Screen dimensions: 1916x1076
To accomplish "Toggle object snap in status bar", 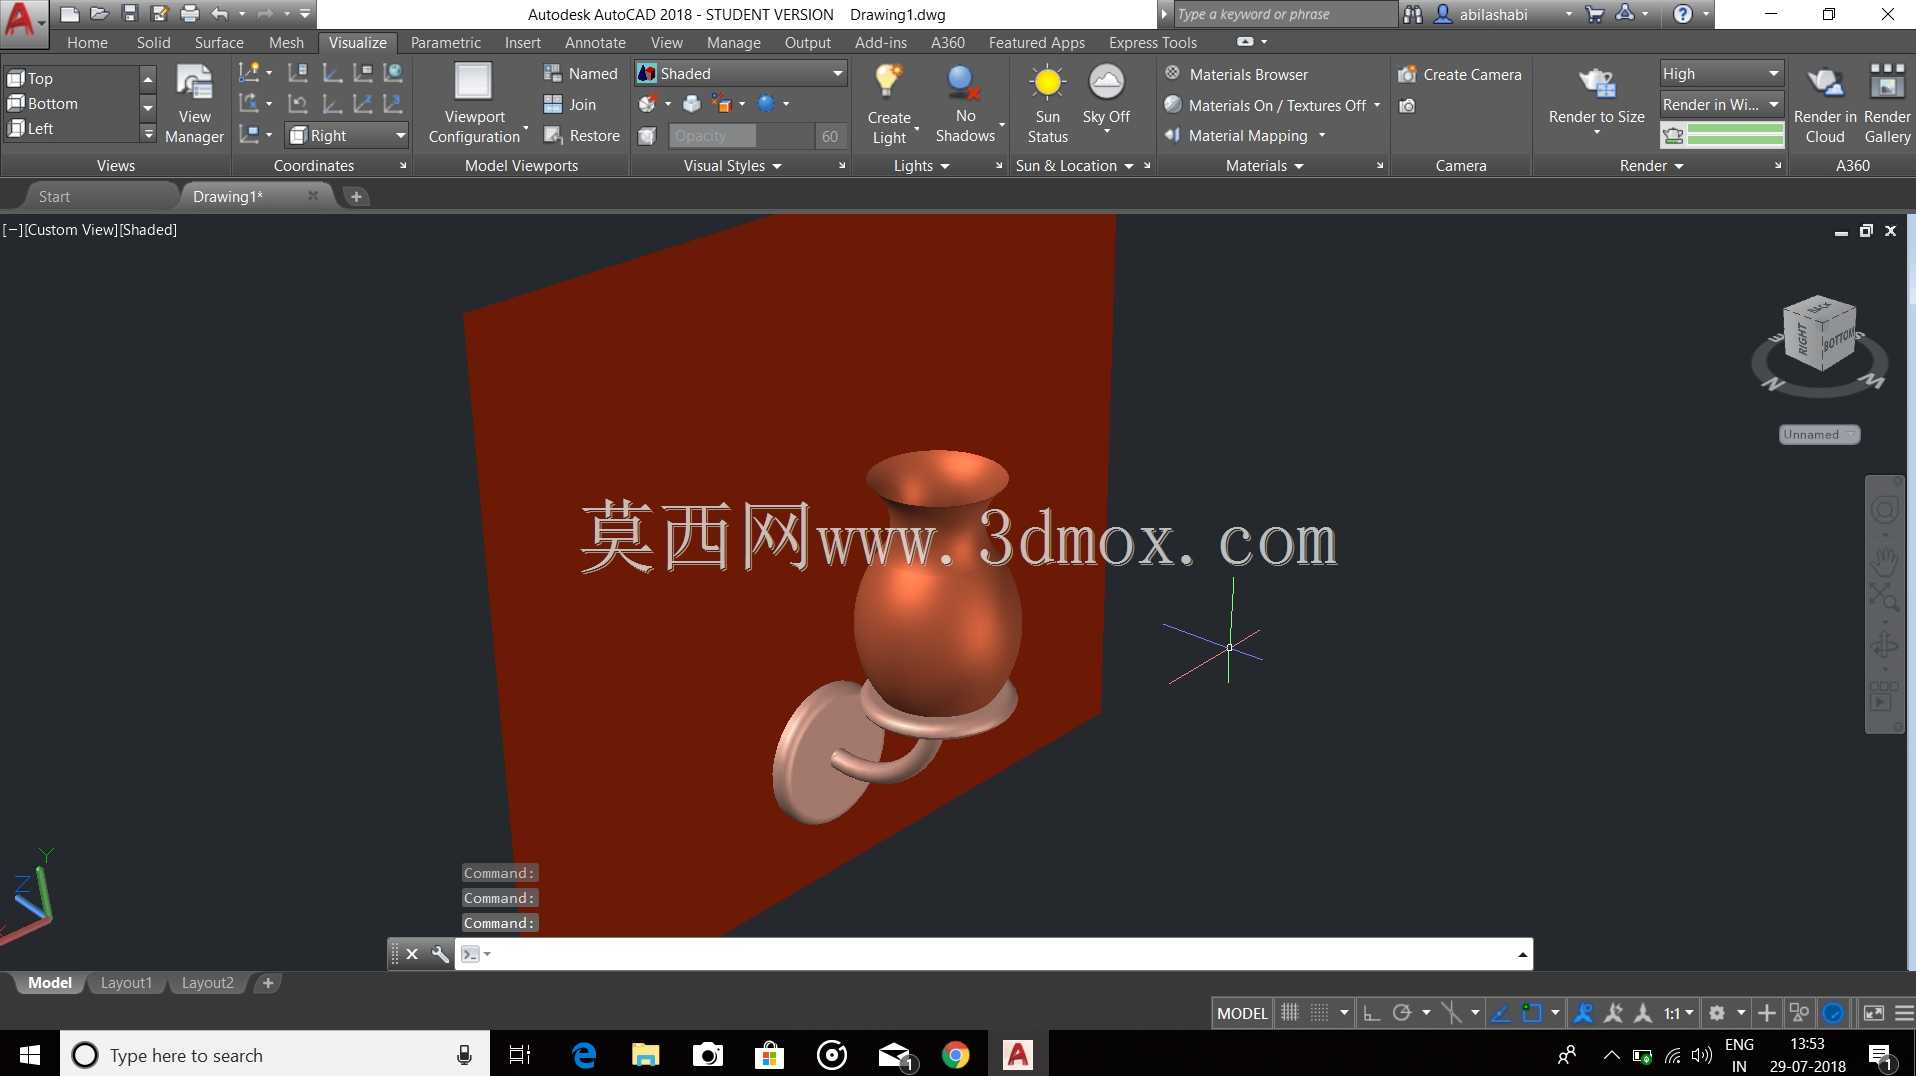I will point(1531,1013).
